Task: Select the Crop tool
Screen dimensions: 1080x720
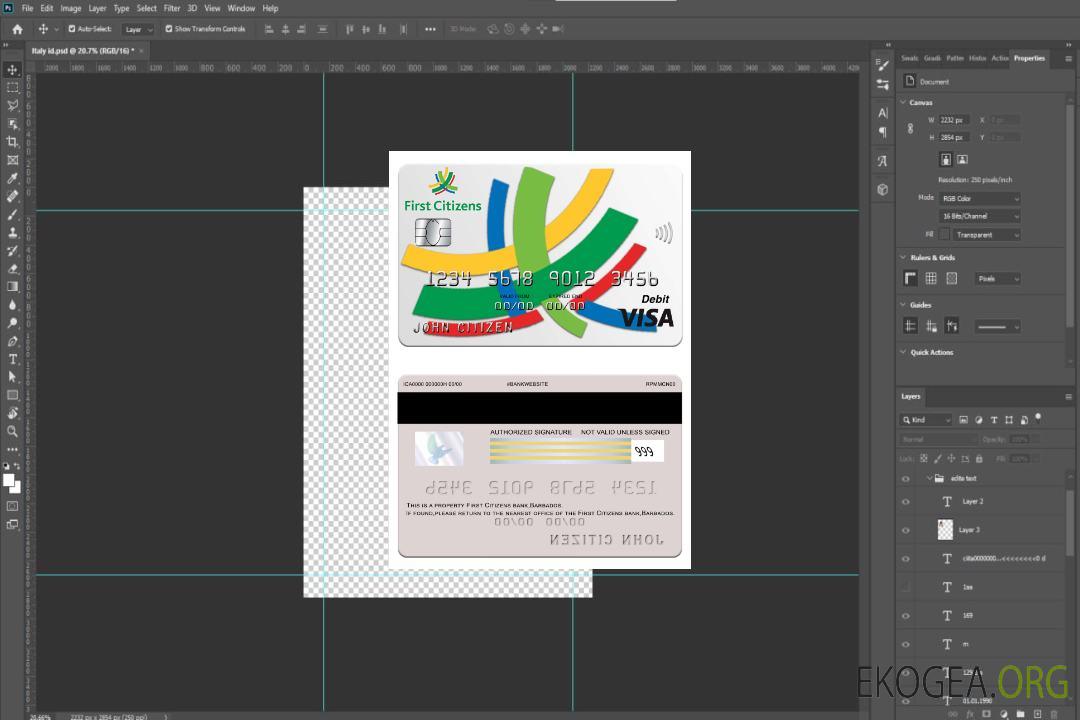Action: point(13,142)
